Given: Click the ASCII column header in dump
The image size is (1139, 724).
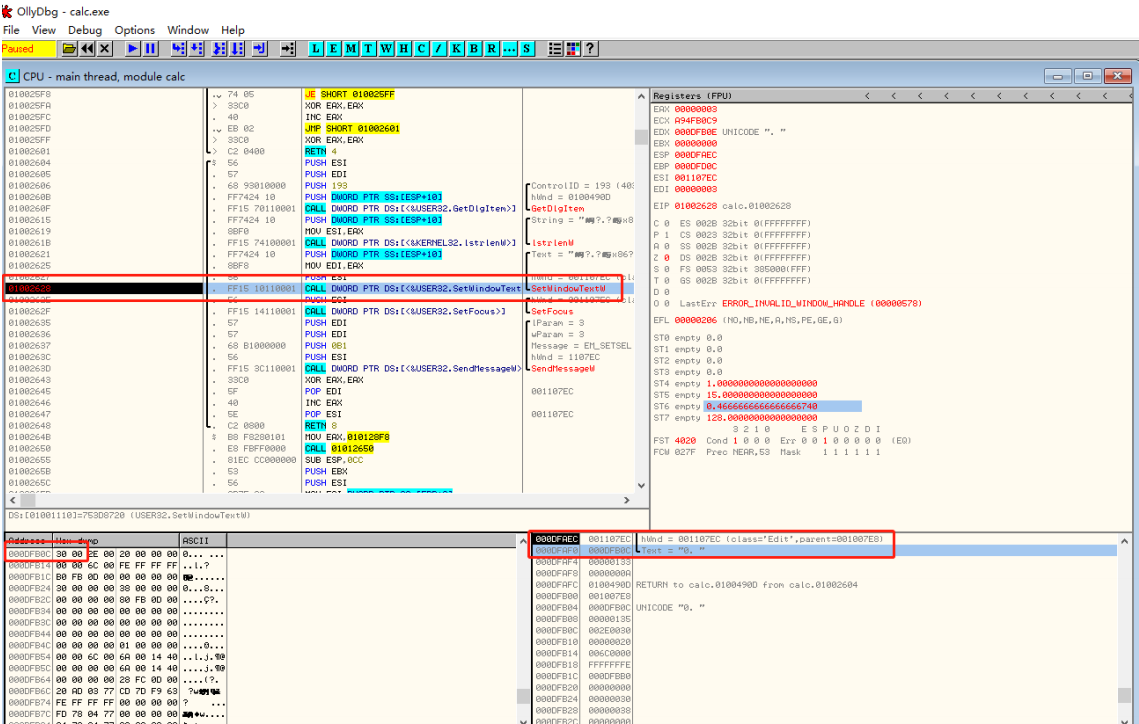Looking at the screenshot, I should pos(203,540).
